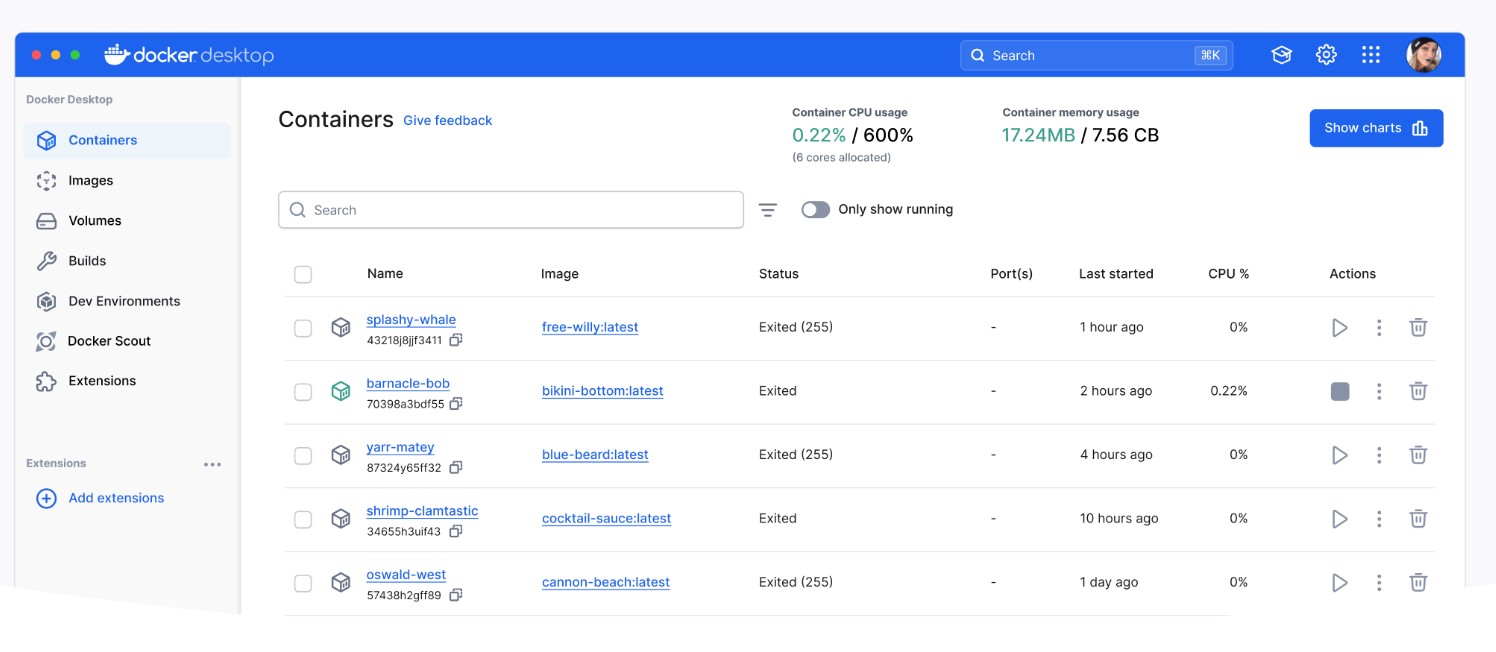1496x652 pixels.
Task: Open the Settings gear icon
Action: (1326, 55)
